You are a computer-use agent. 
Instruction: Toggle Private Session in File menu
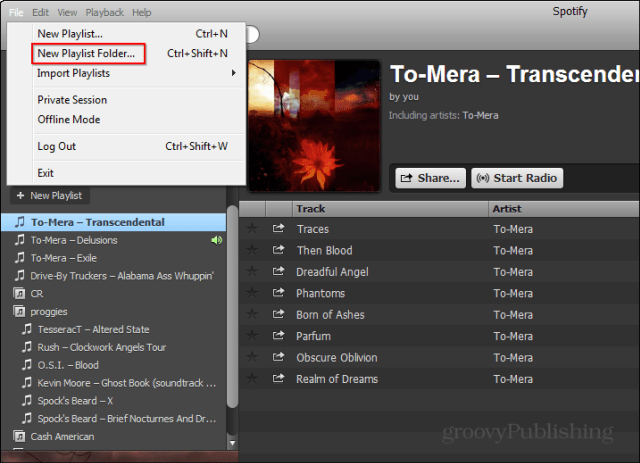(x=127, y=100)
